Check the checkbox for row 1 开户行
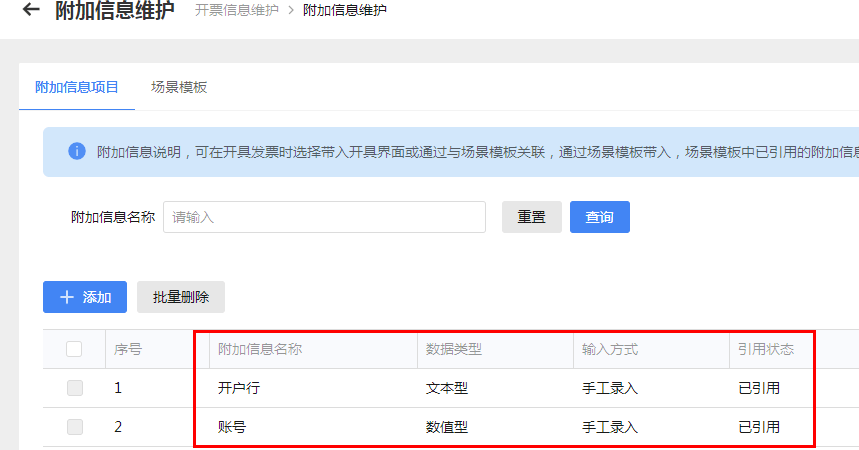The height and width of the screenshot is (450, 859). pyautogui.click(x=75, y=388)
